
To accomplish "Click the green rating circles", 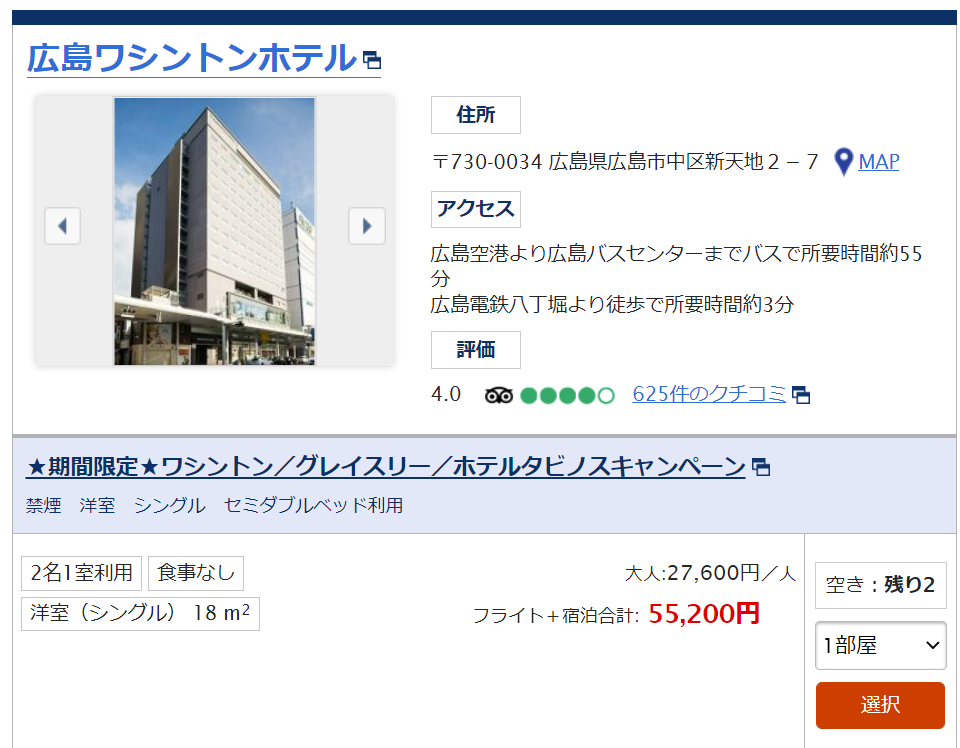I will point(567,395).
